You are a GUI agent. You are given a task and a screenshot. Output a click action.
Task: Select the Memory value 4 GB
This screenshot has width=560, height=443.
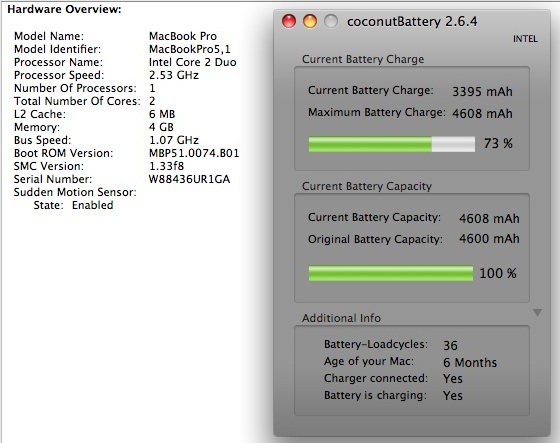[x=161, y=127]
